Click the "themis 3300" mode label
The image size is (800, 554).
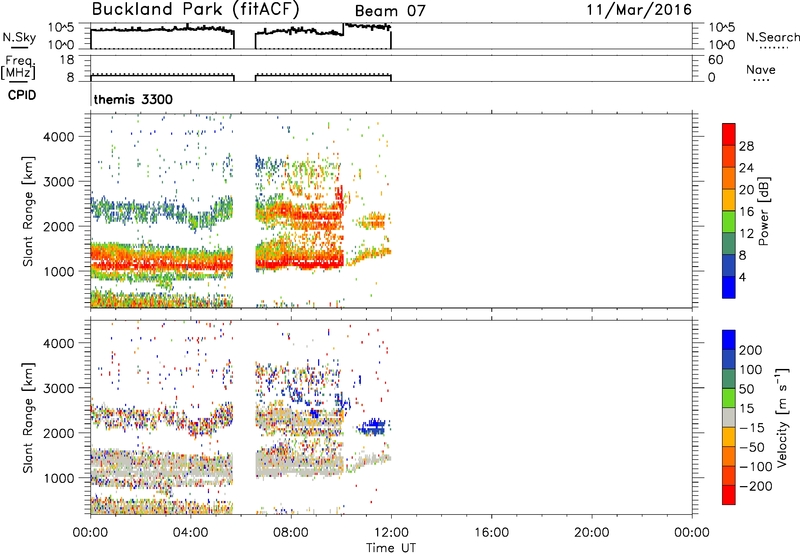(133, 99)
